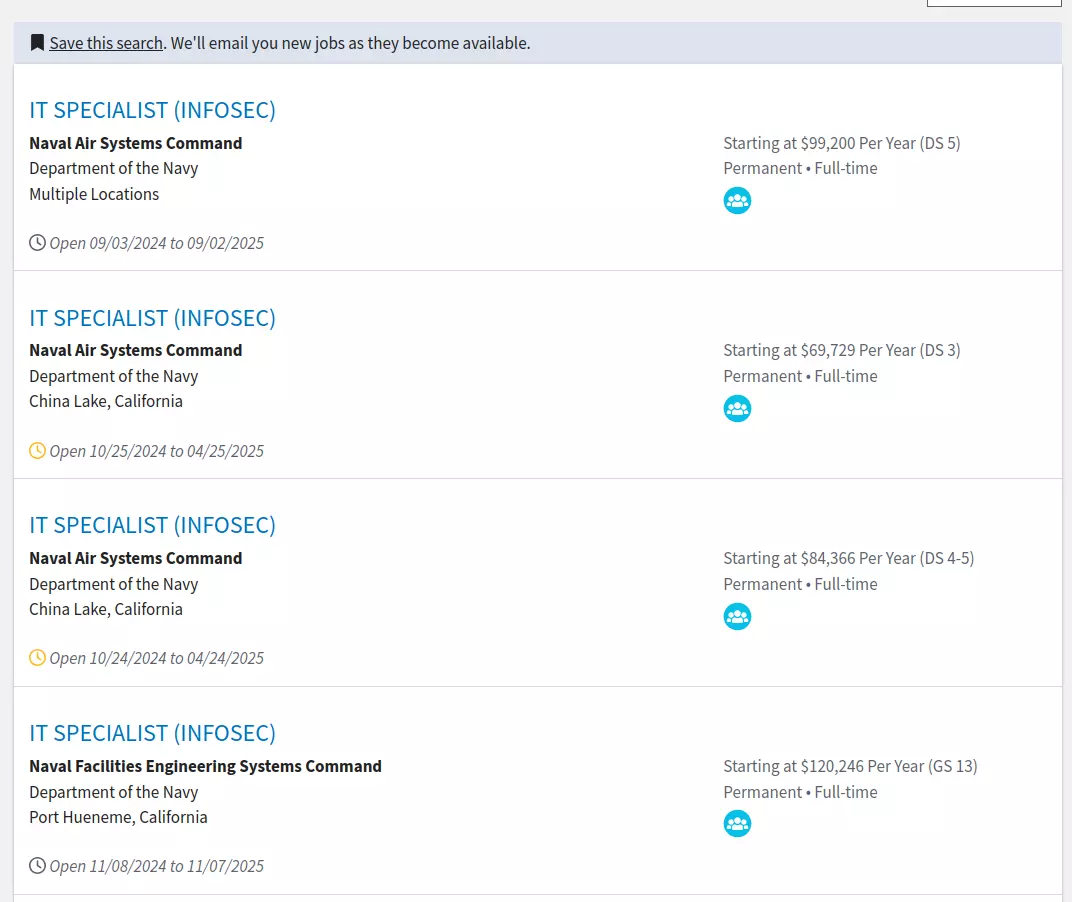Viewport: 1072px width, 902px height.
Task: Click the bookmark icon beside Save this search
Action: point(38,43)
